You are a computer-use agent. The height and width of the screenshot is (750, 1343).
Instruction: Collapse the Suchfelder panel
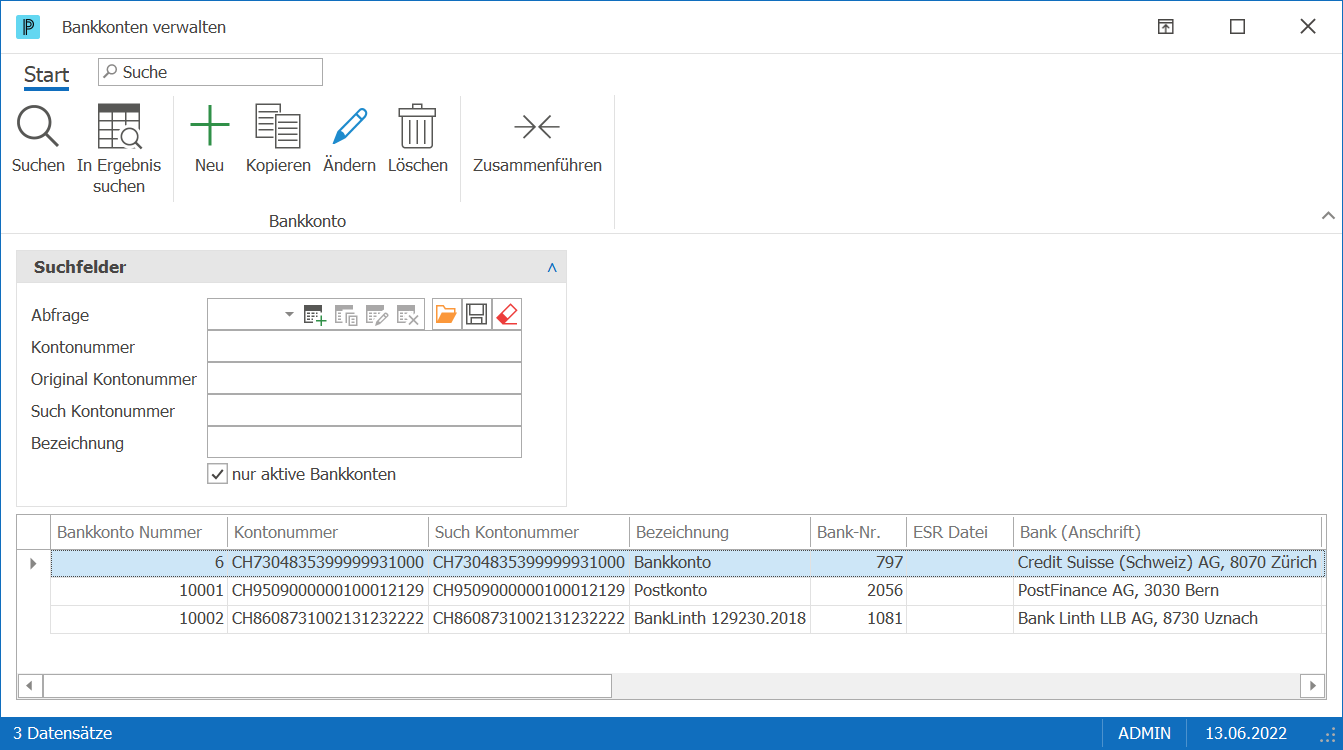[552, 268]
